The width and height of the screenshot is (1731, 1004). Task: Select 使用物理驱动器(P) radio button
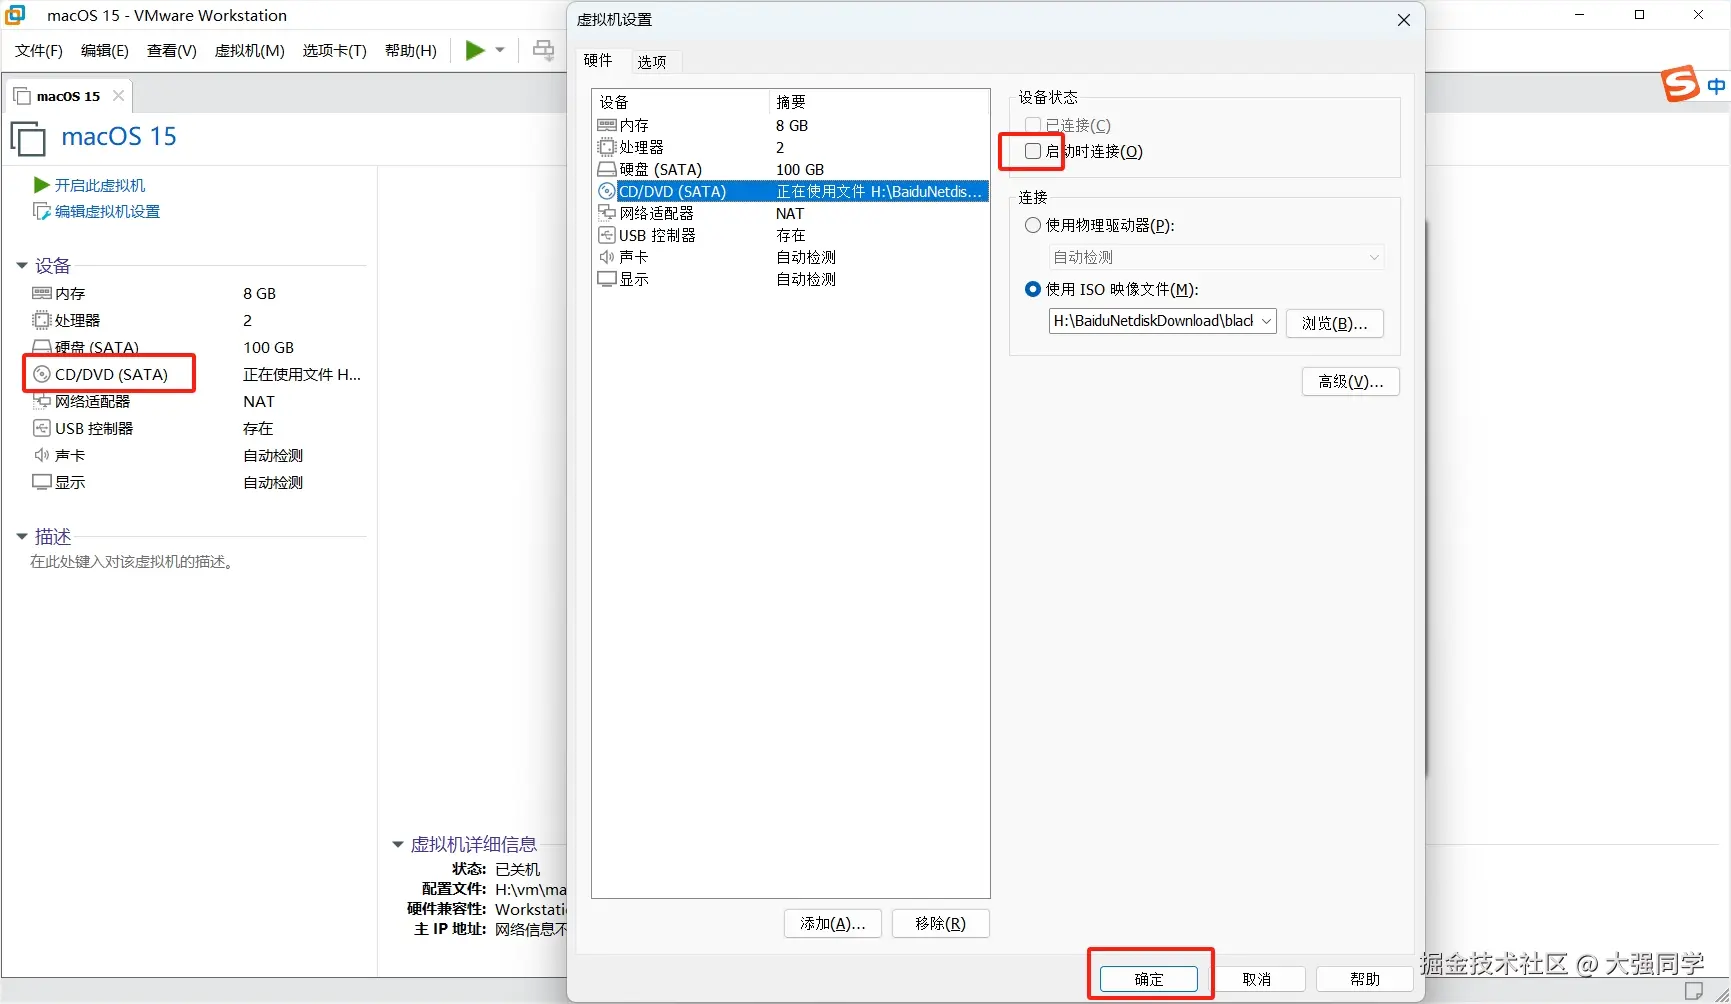pyautogui.click(x=1033, y=225)
